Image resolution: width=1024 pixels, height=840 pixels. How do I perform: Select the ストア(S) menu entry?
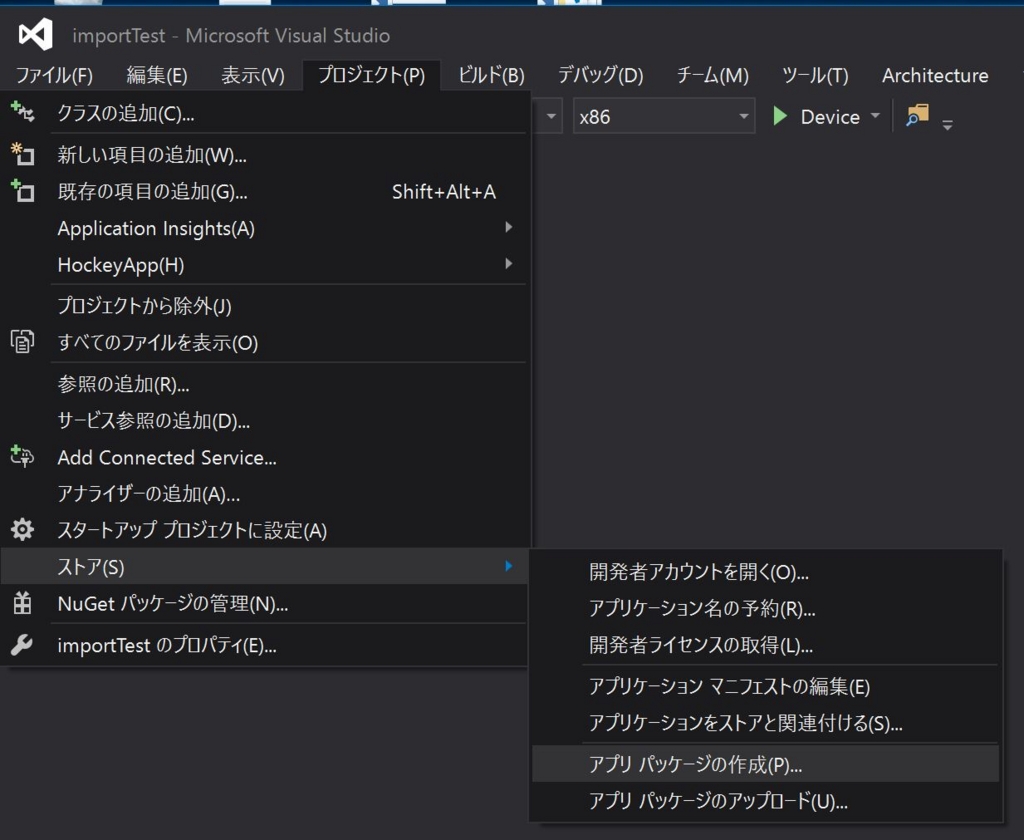point(264,566)
